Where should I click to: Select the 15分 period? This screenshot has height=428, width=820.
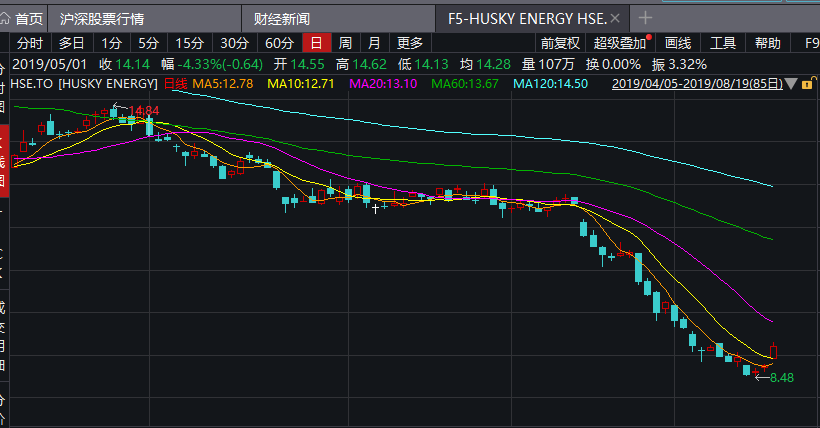pos(189,43)
